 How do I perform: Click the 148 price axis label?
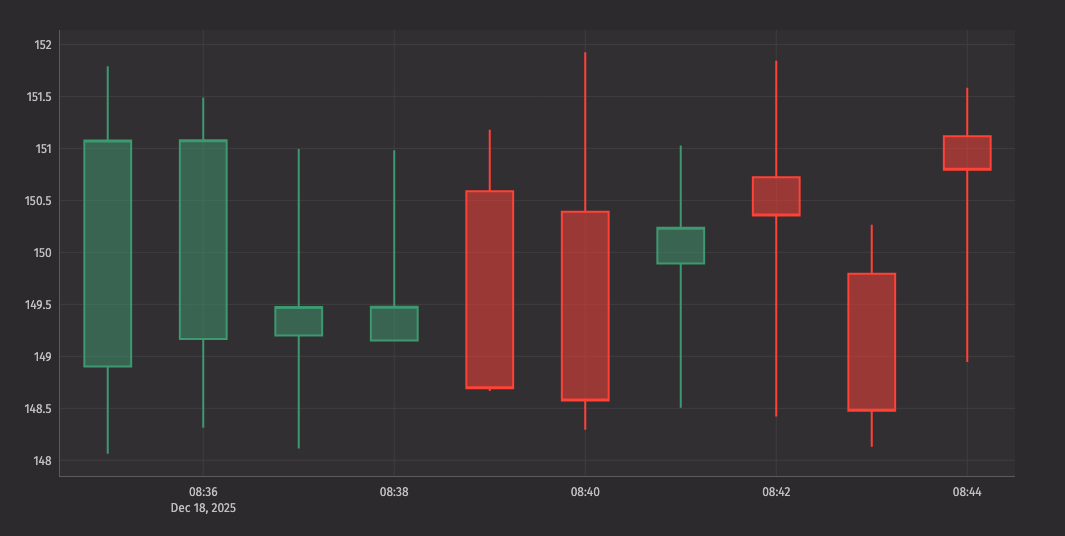tap(43, 461)
